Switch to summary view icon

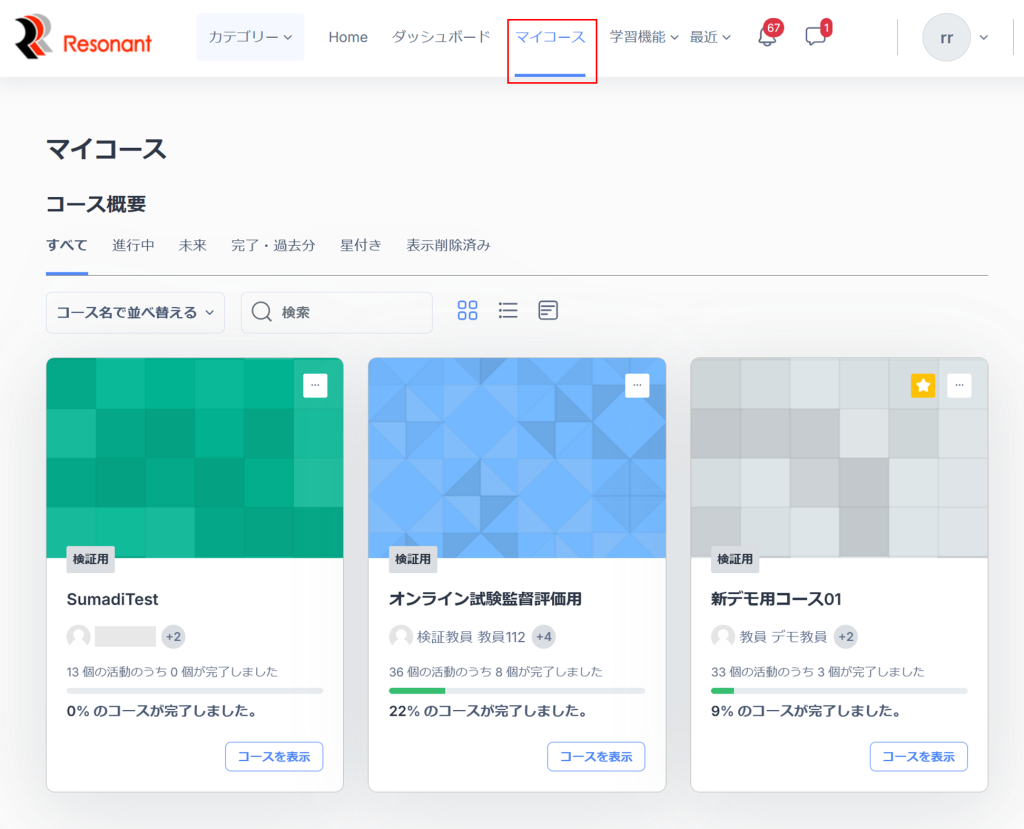click(548, 311)
